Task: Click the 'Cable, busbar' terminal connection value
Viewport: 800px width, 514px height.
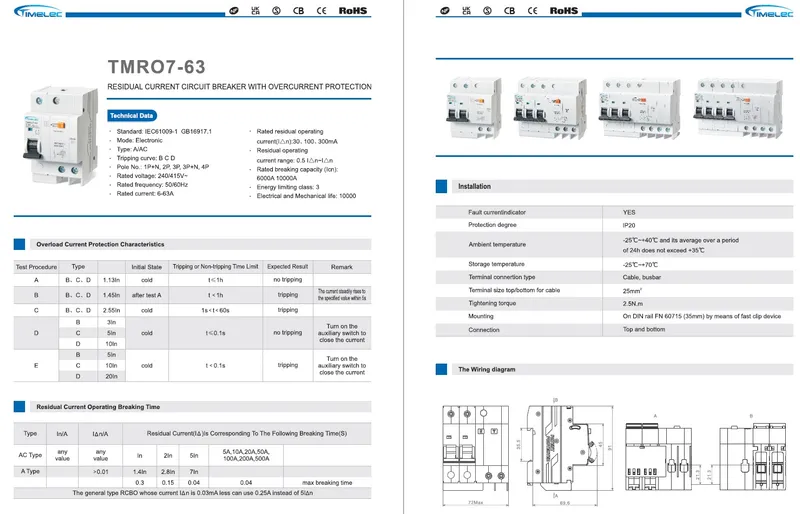Action: click(641, 277)
